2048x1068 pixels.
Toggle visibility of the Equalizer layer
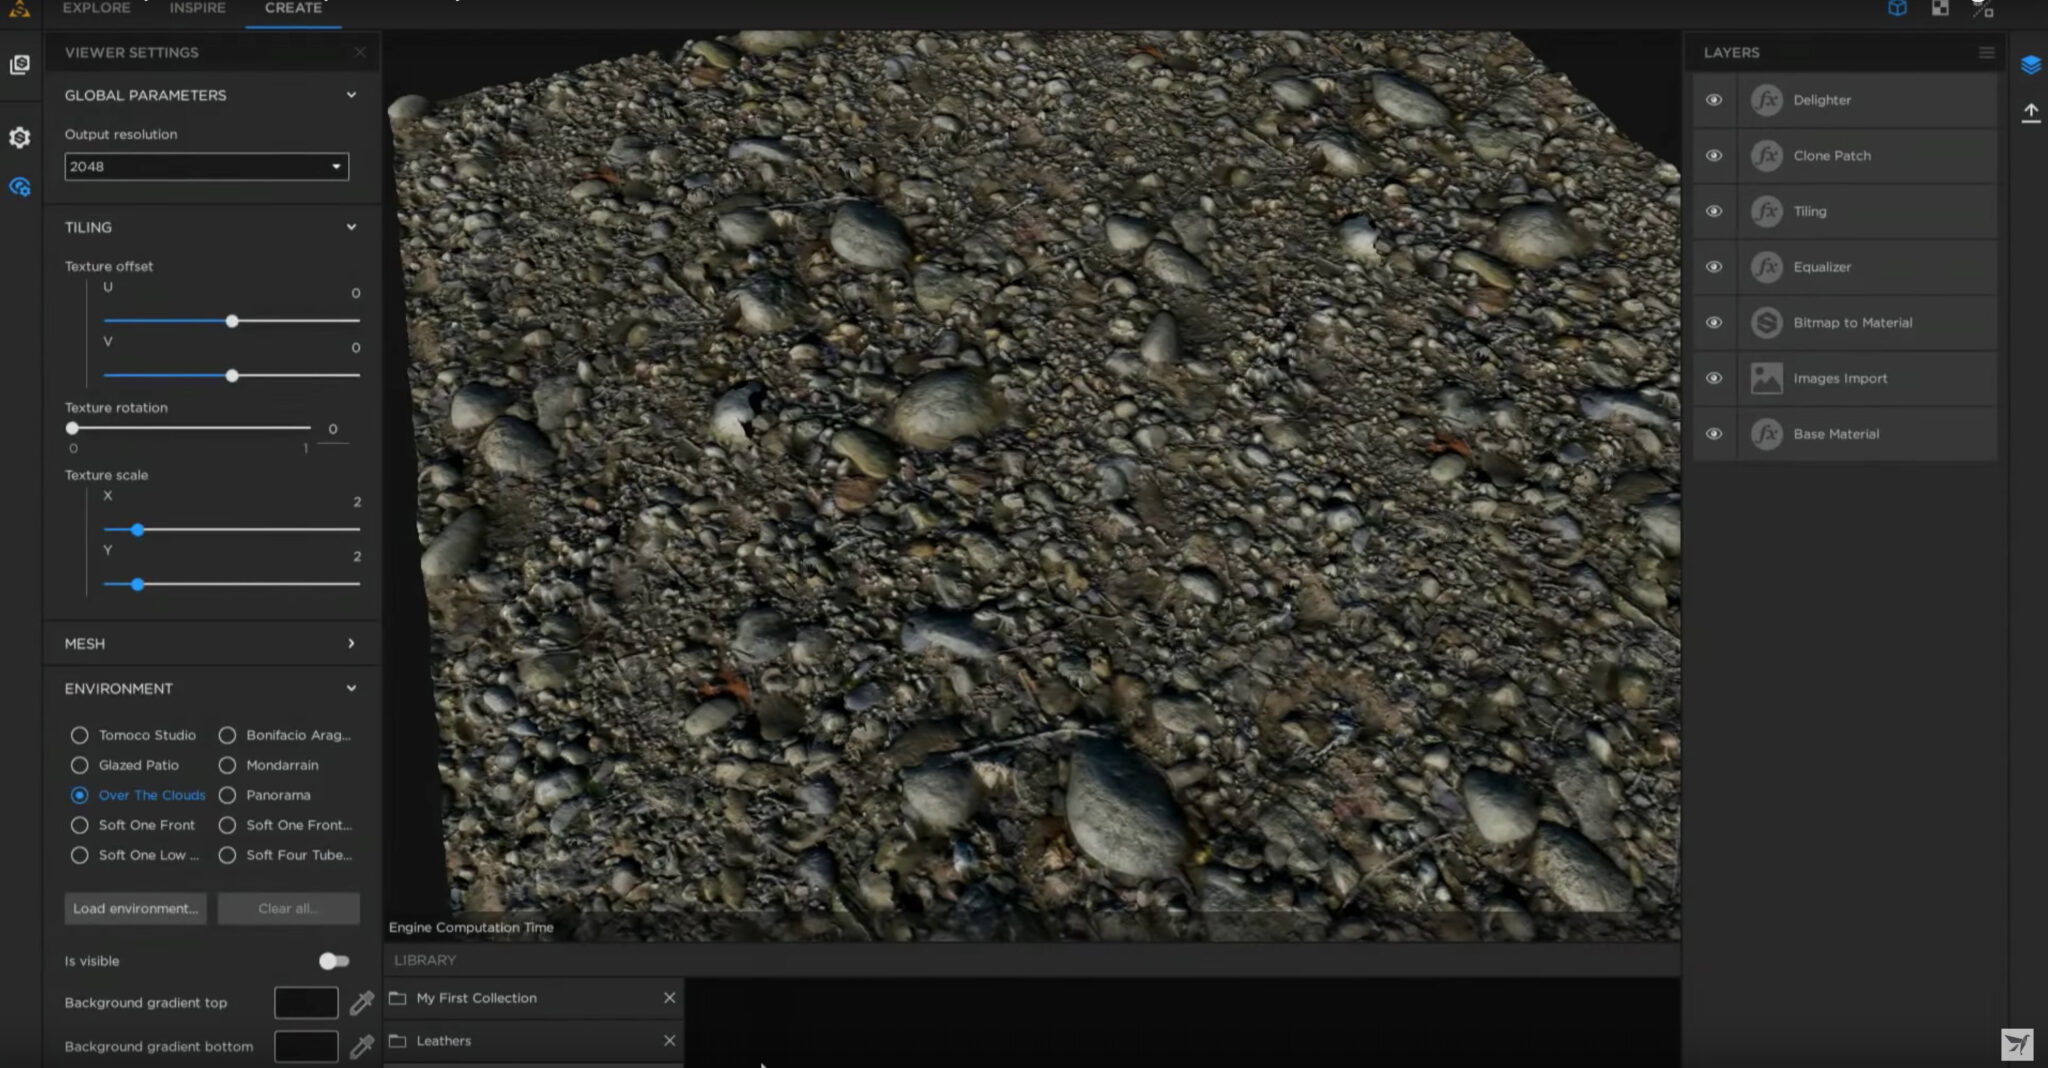click(x=1714, y=267)
